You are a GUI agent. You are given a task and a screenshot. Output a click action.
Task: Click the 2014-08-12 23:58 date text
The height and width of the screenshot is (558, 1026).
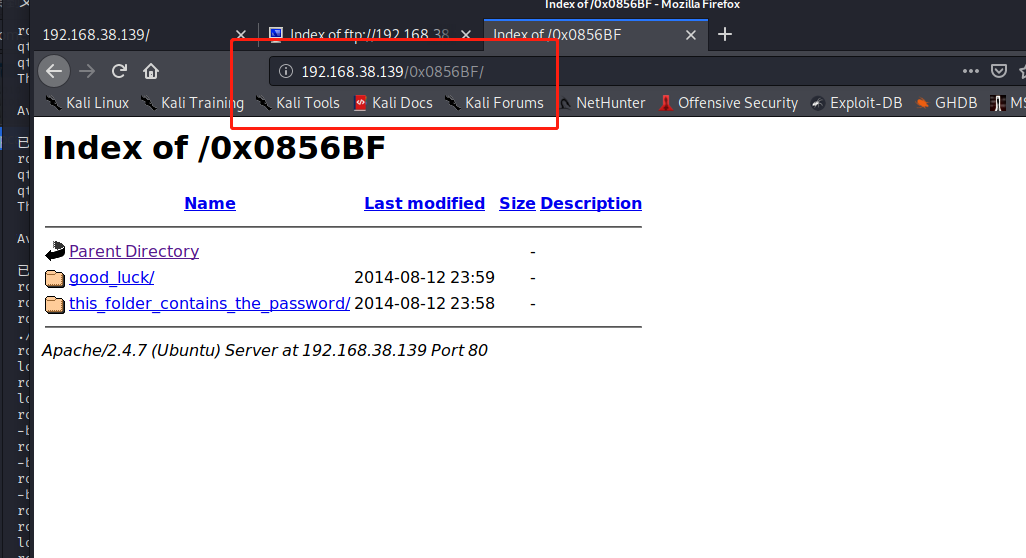[x=424, y=304]
